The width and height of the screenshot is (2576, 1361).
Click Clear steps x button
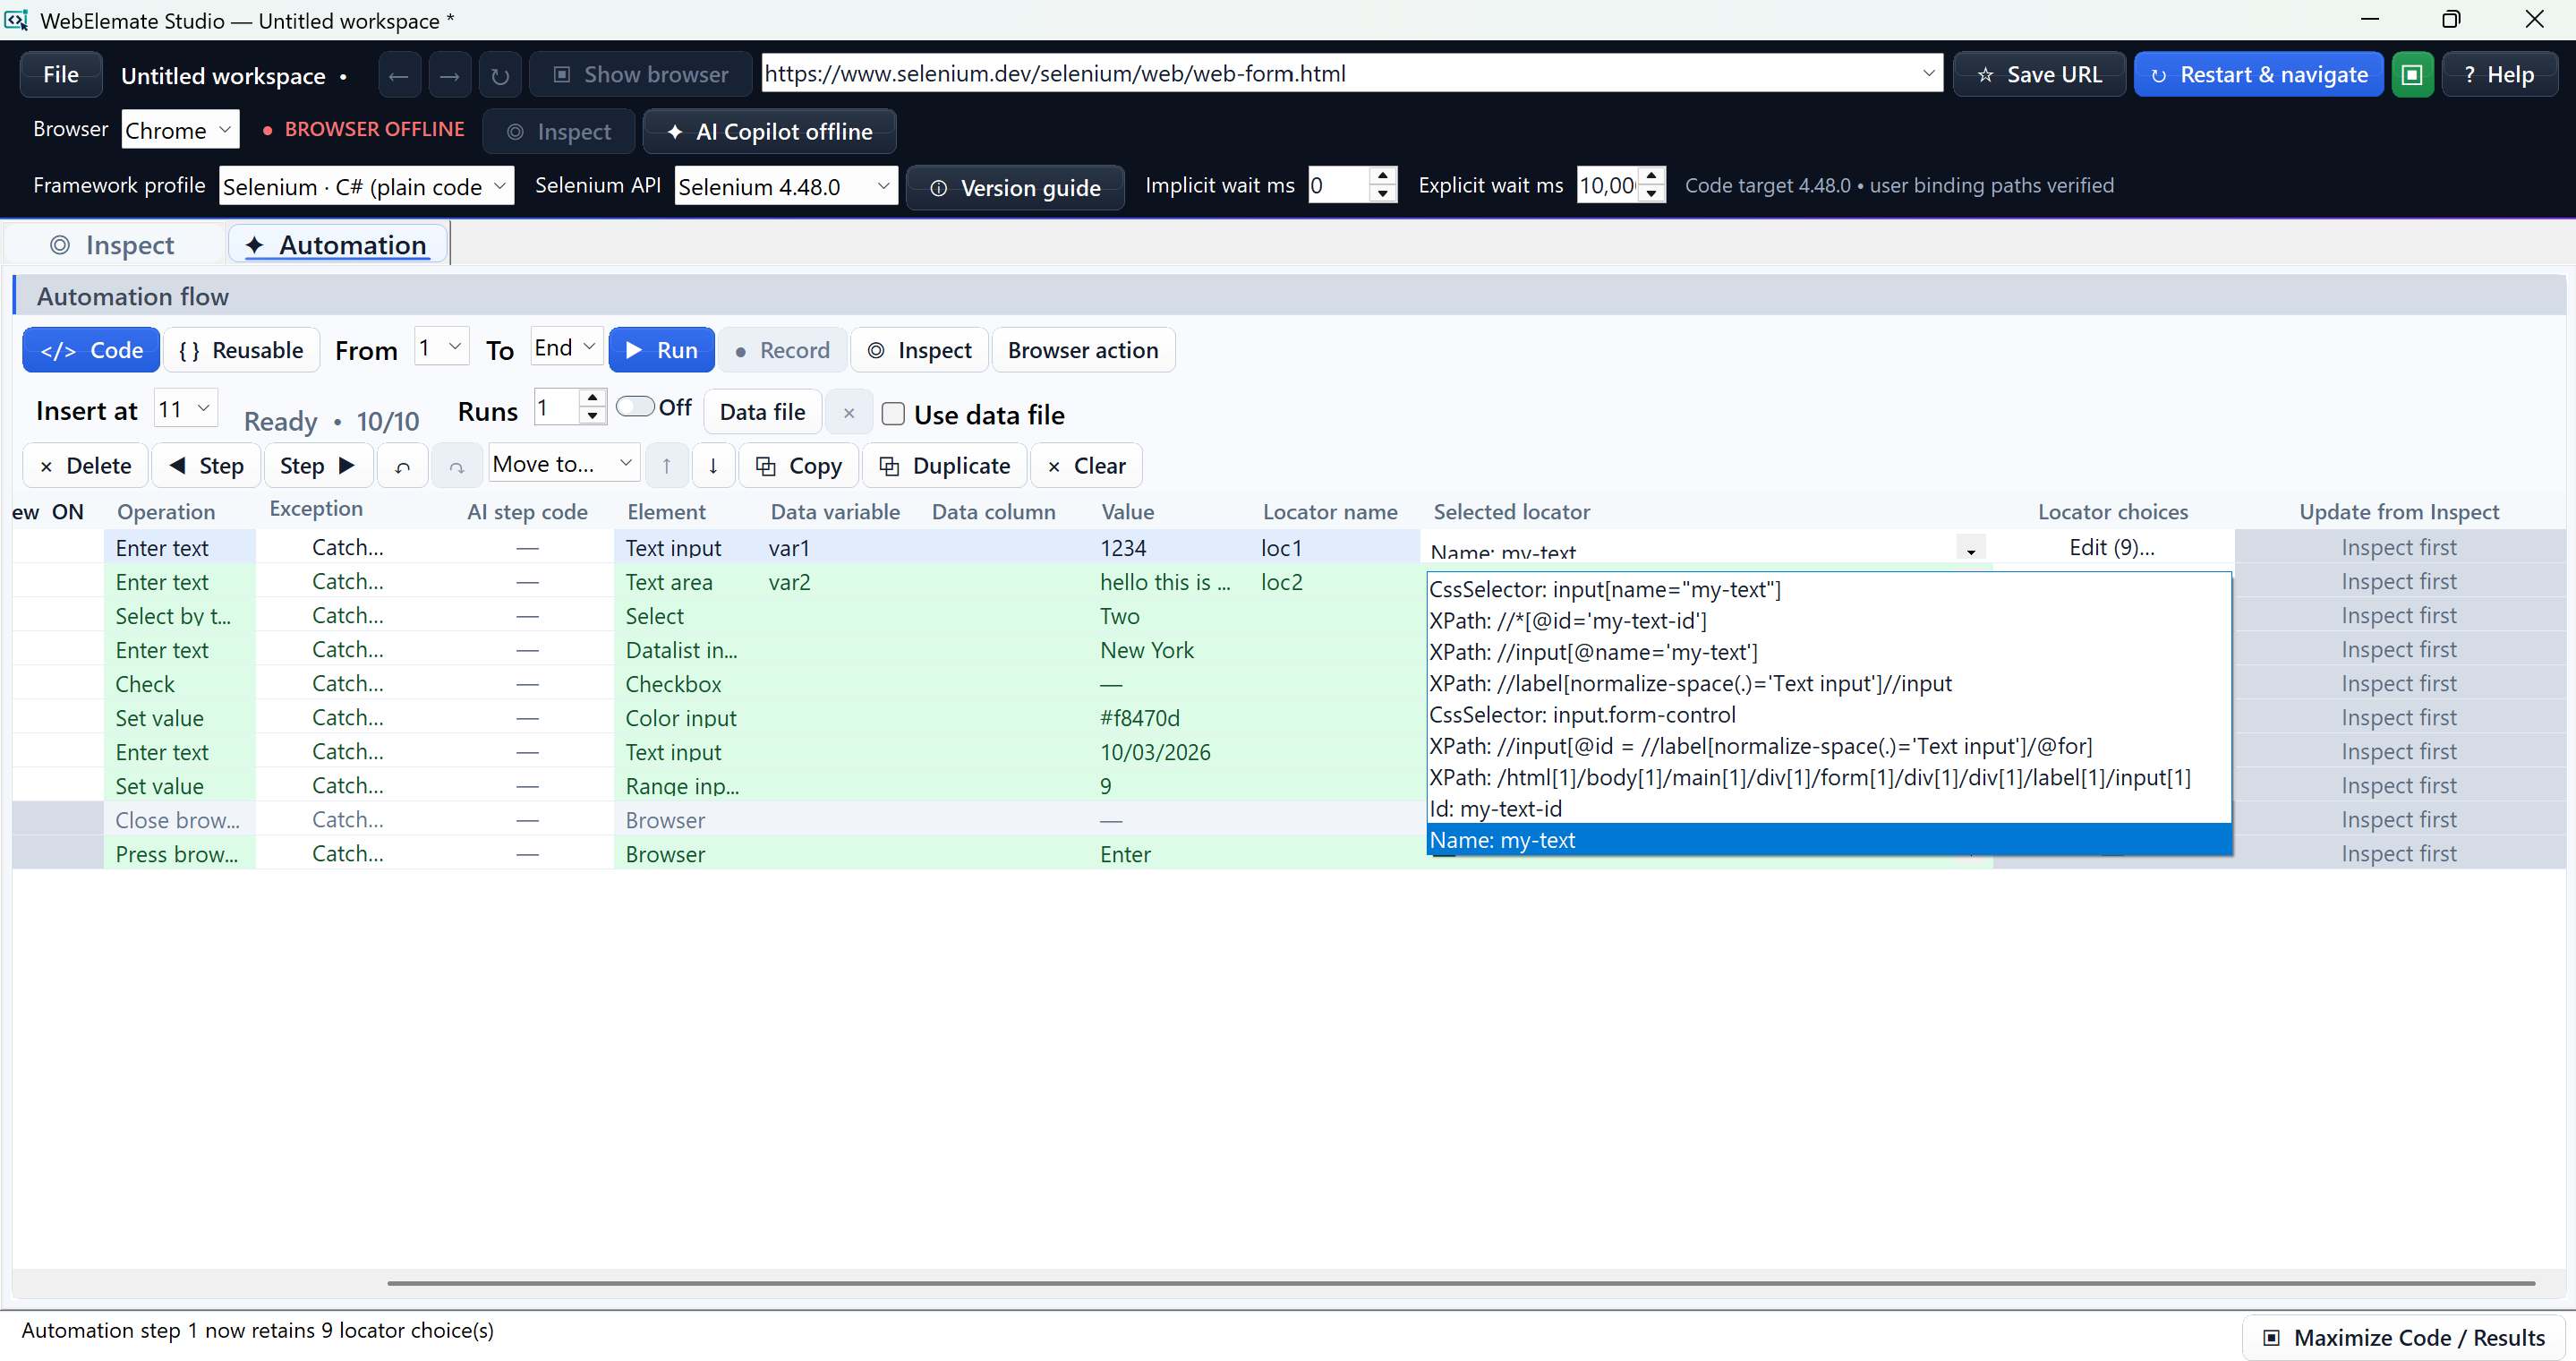[x=1087, y=466]
